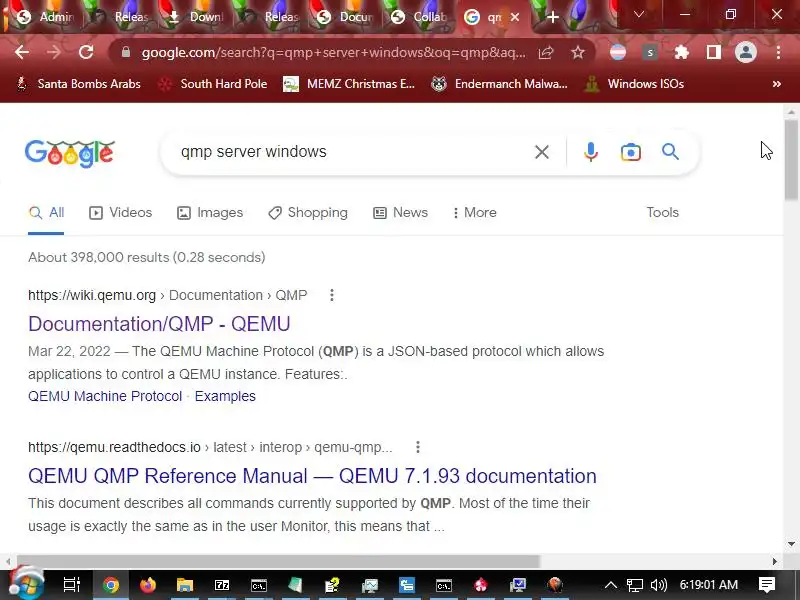Switch to the Admin browser tab
Image resolution: width=800 pixels, height=600 pixels.
point(46,17)
